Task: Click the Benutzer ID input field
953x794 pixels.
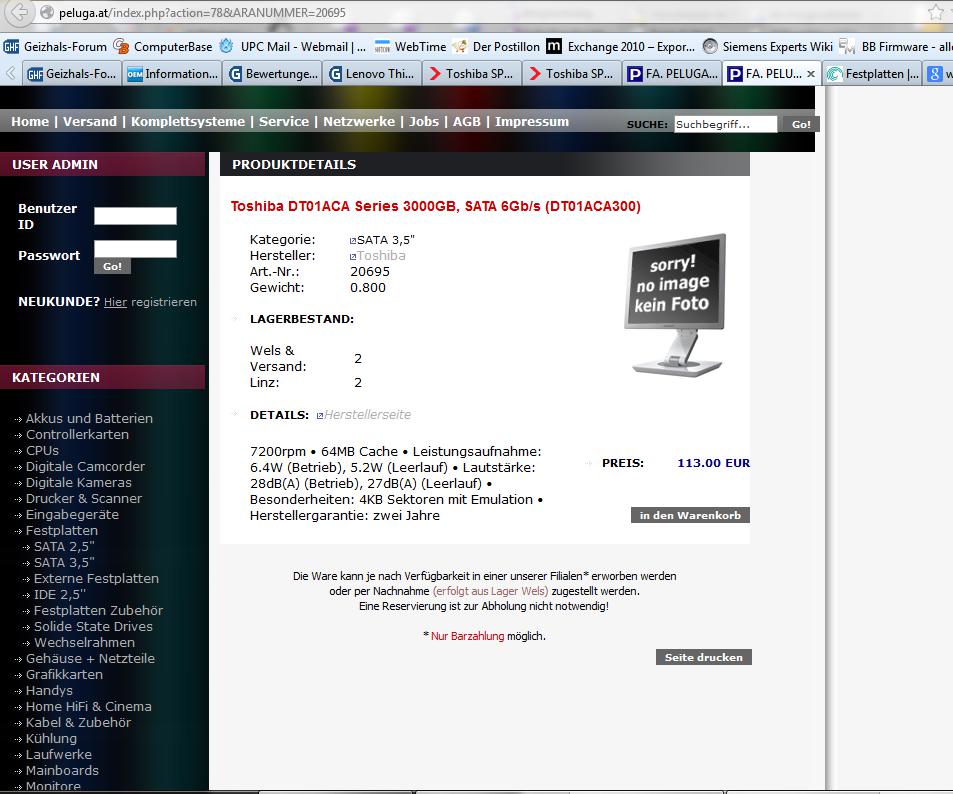Action: [136, 216]
